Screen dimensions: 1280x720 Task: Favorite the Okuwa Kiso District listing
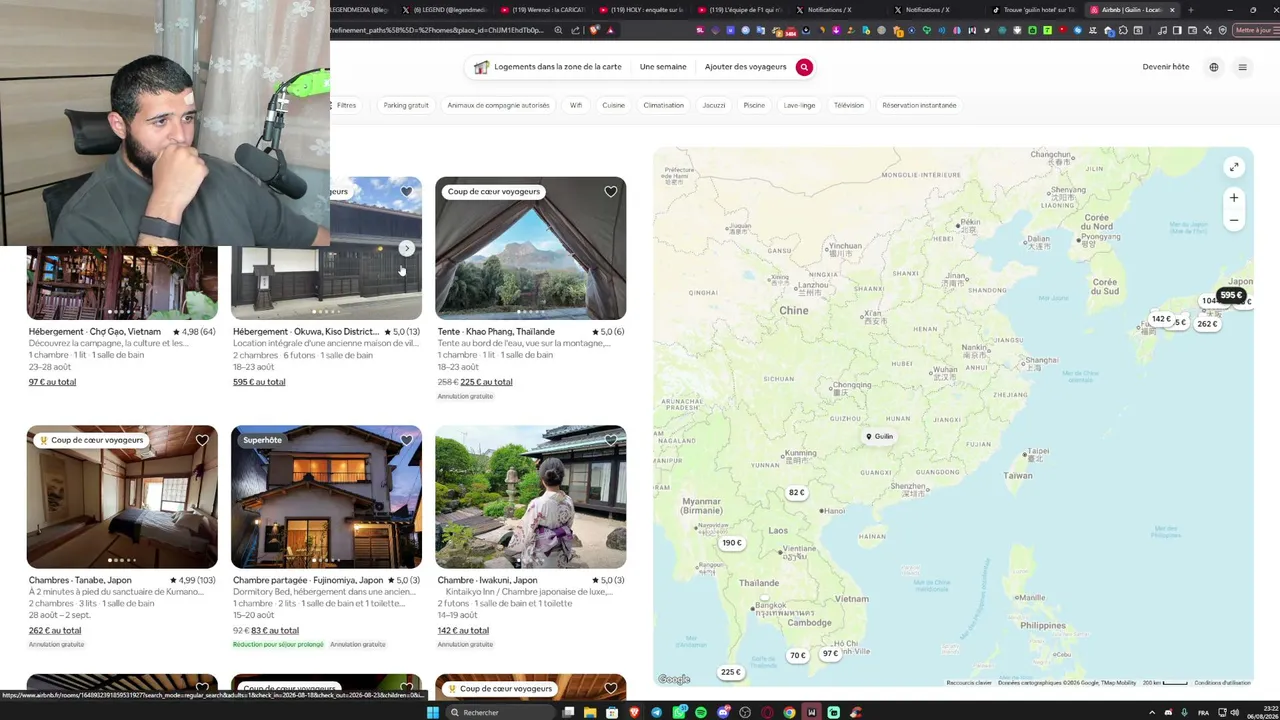point(406,192)
